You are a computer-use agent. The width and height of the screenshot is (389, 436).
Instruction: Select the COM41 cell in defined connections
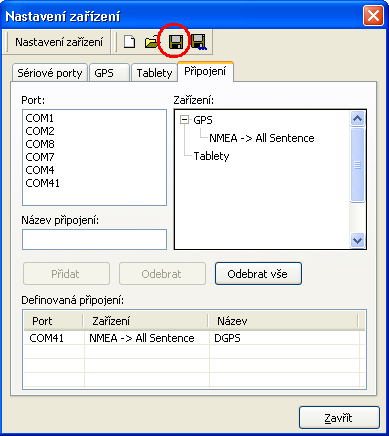tap(46, 338)
